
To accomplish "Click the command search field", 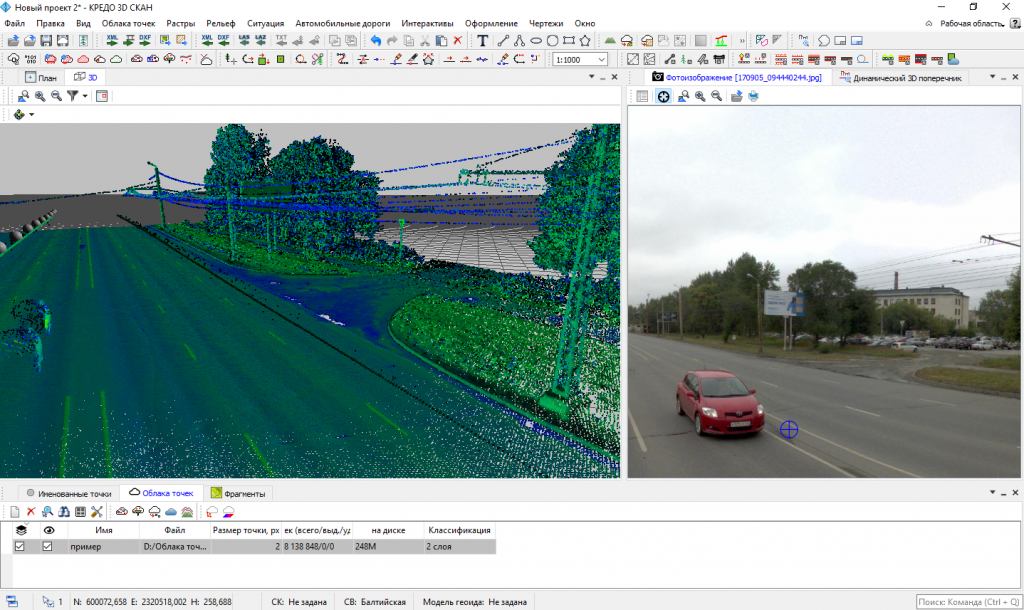I will (966, 601).
